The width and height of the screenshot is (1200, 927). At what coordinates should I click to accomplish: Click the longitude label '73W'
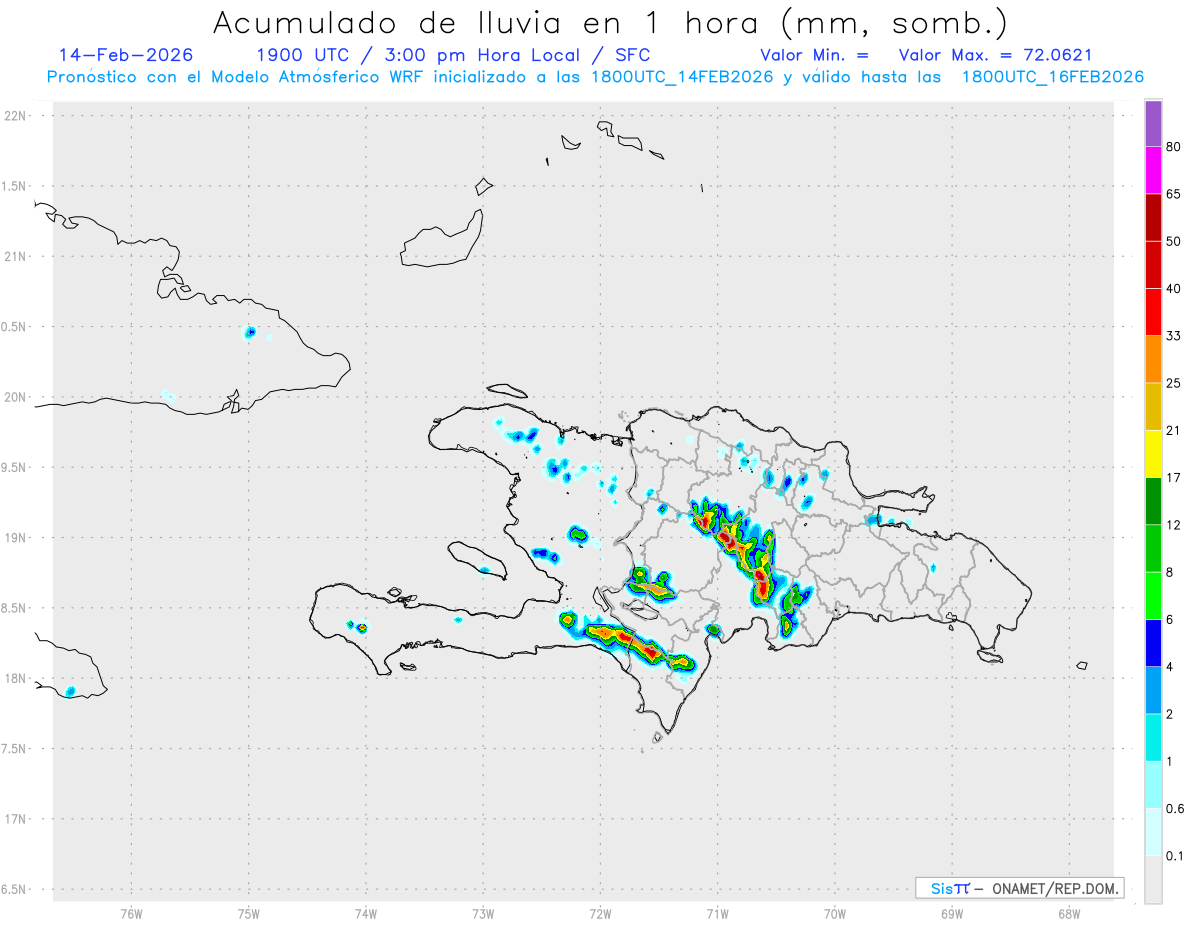coord(483,912)
